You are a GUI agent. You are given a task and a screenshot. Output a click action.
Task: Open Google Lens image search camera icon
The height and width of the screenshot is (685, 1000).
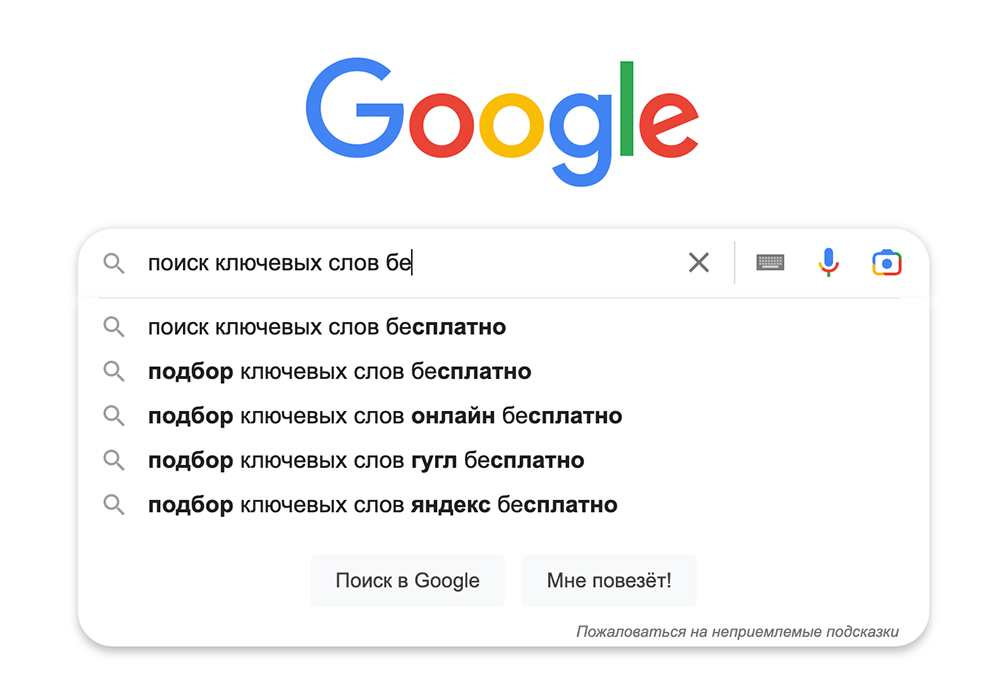point(887,263)
